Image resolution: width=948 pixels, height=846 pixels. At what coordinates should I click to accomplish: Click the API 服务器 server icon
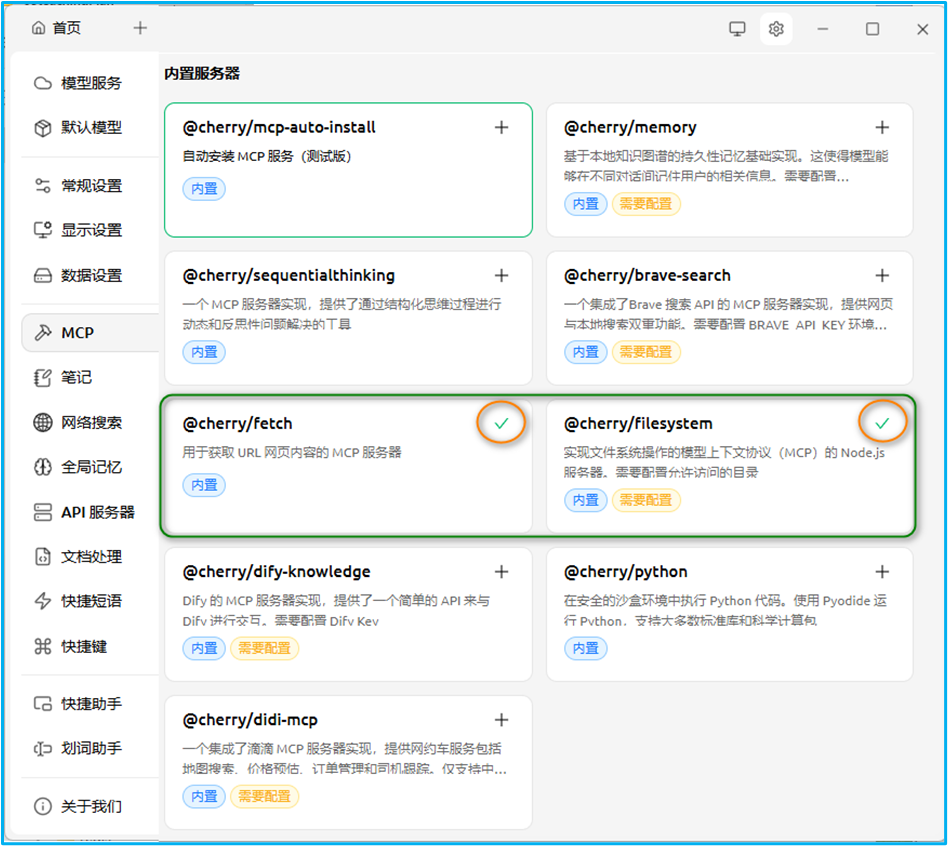coord(43,512)
